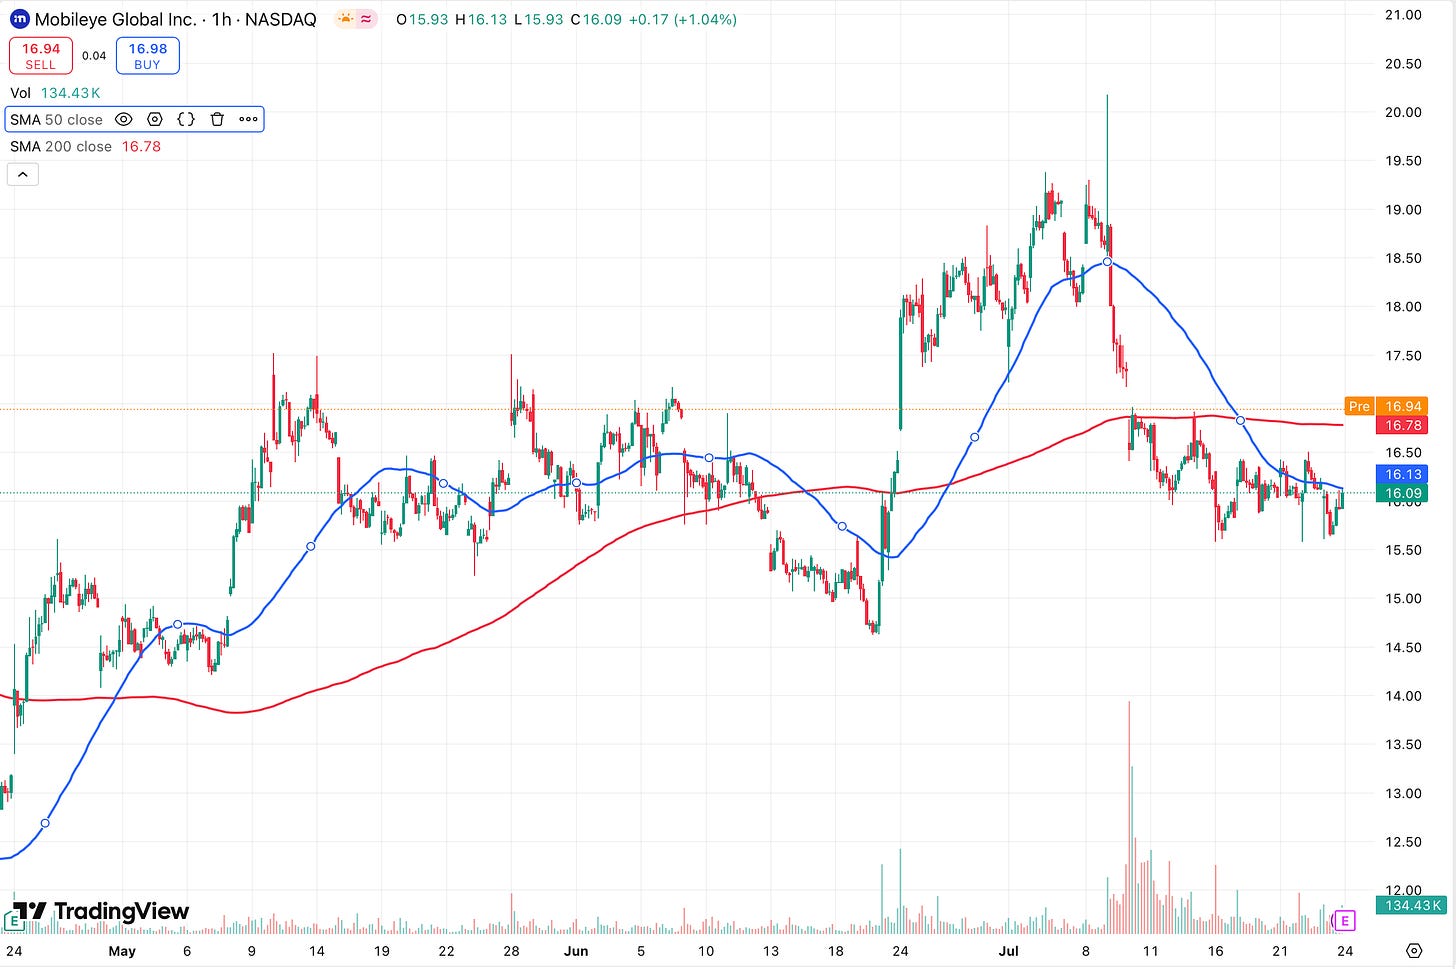Viewport: 1456px width, 969px height.
Task: Click the Pre 16.94 price label
Action: [1386, 406]
